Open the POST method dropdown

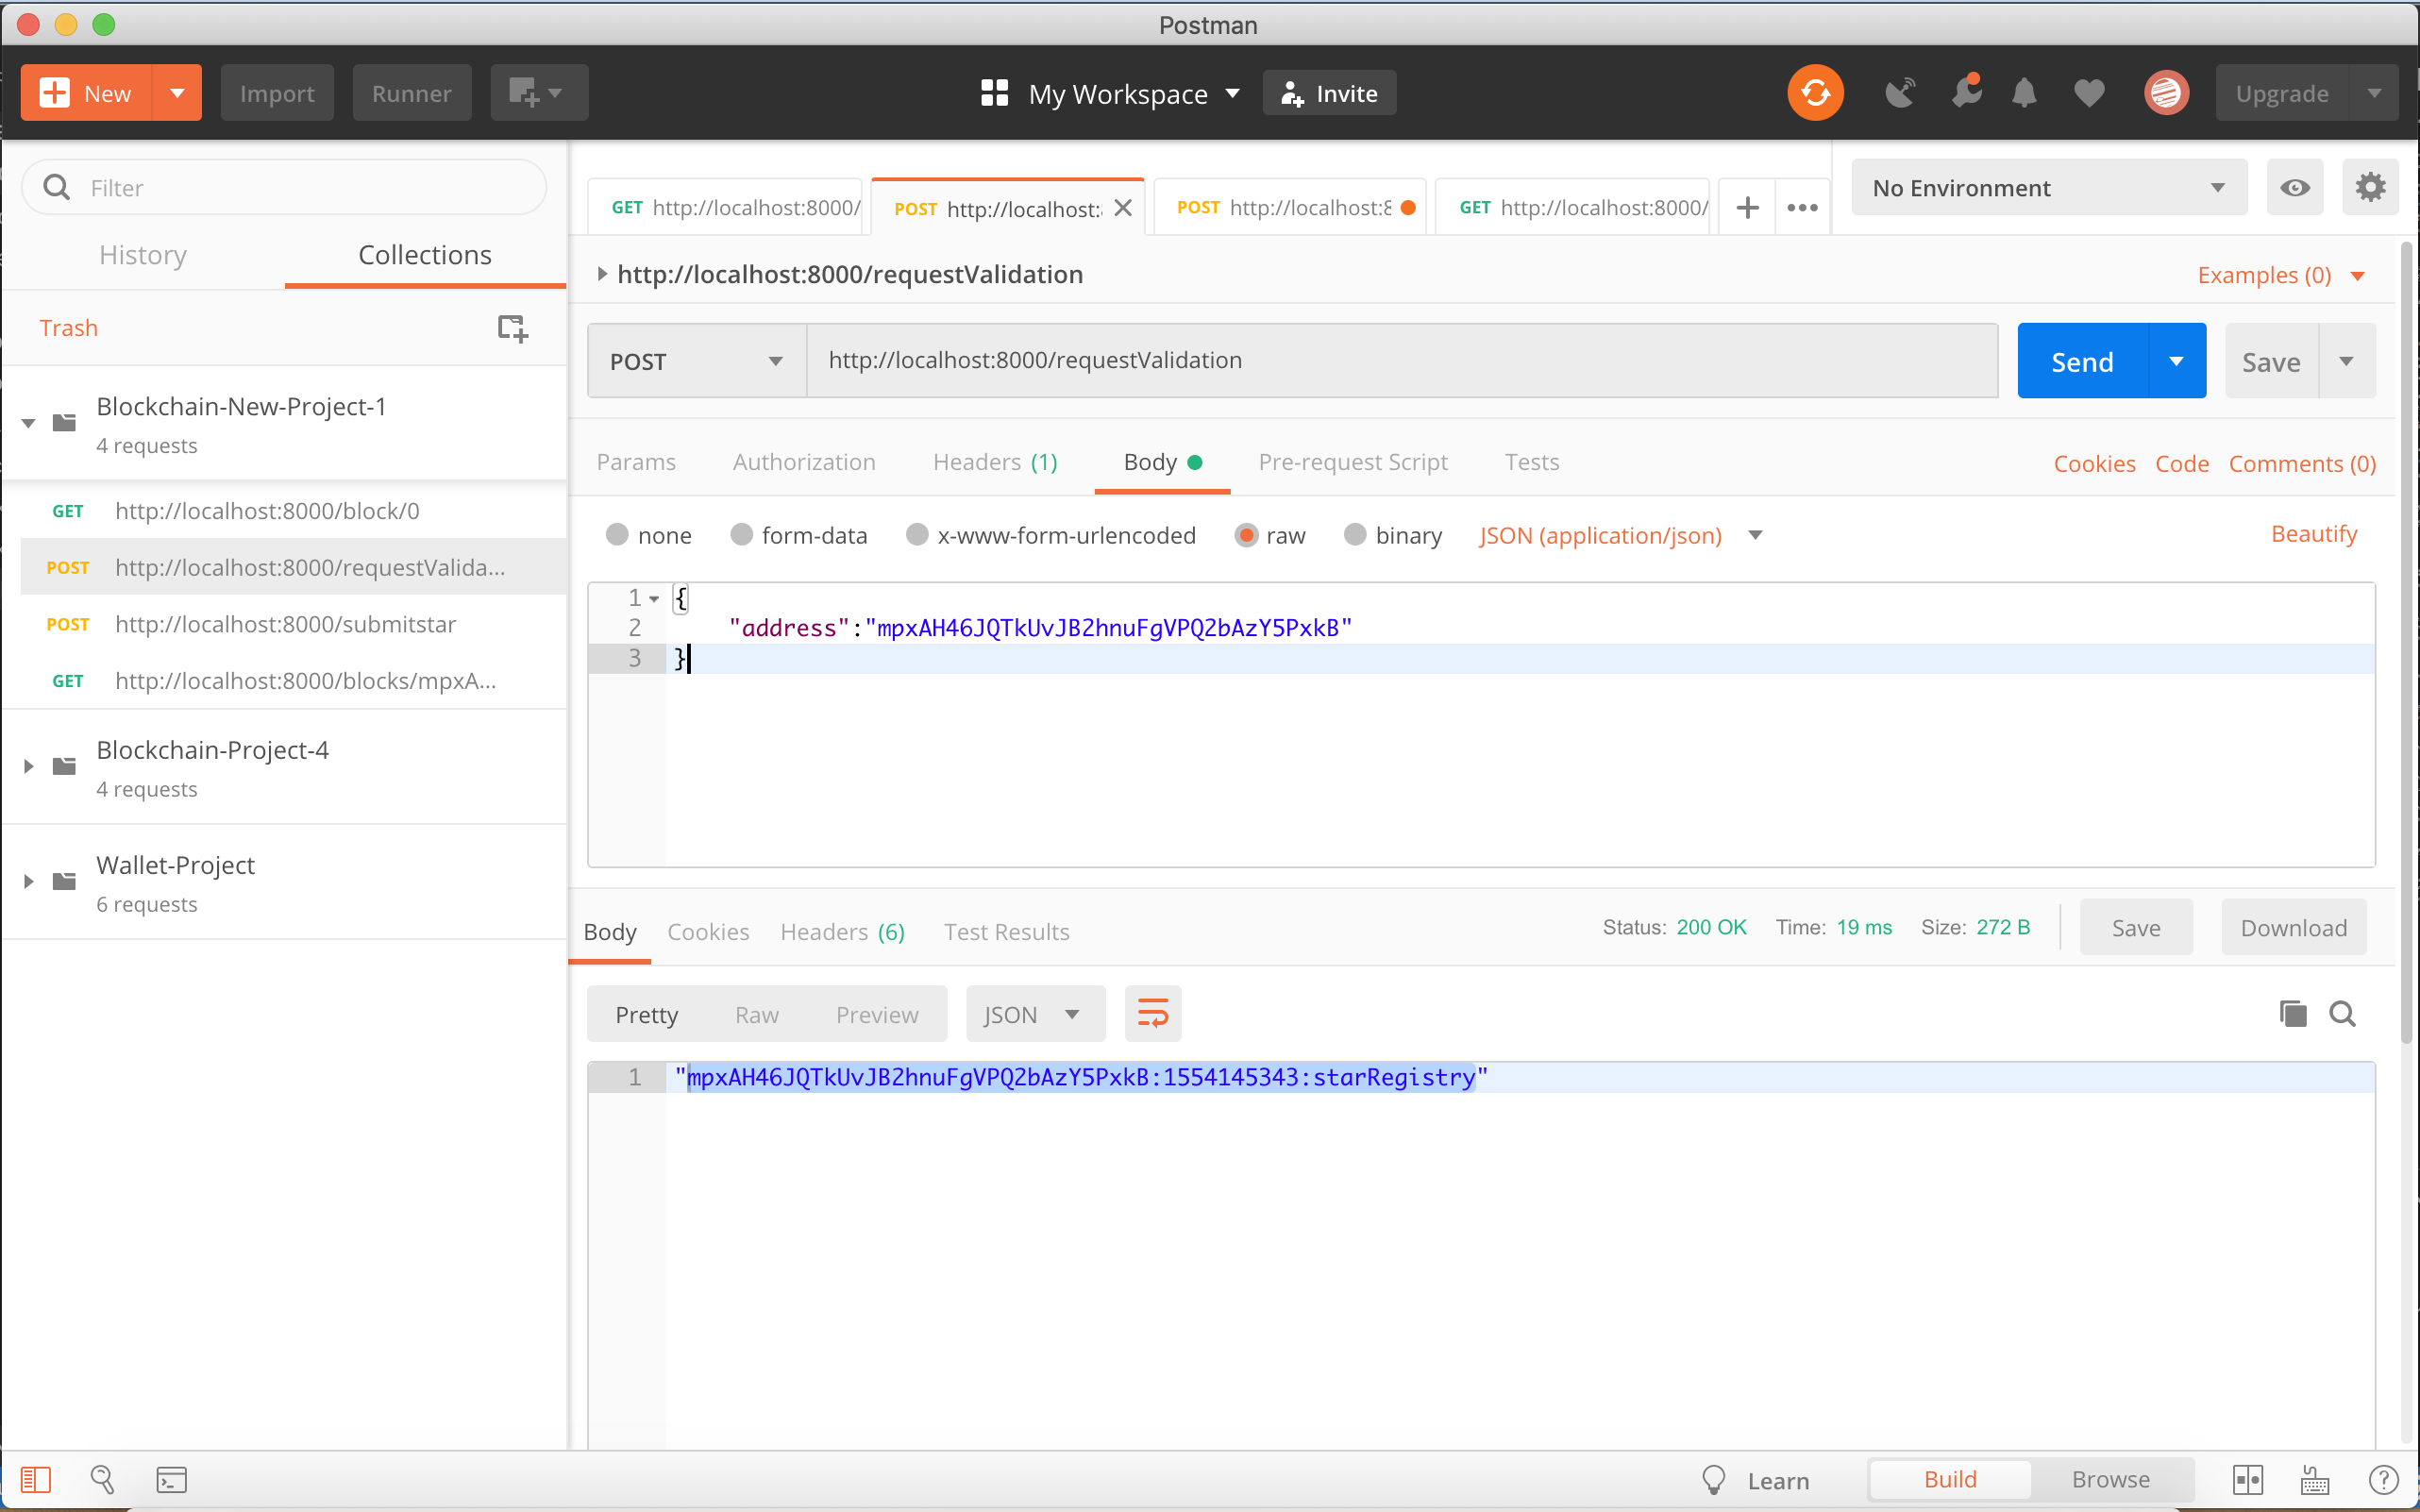click(696, 361)
